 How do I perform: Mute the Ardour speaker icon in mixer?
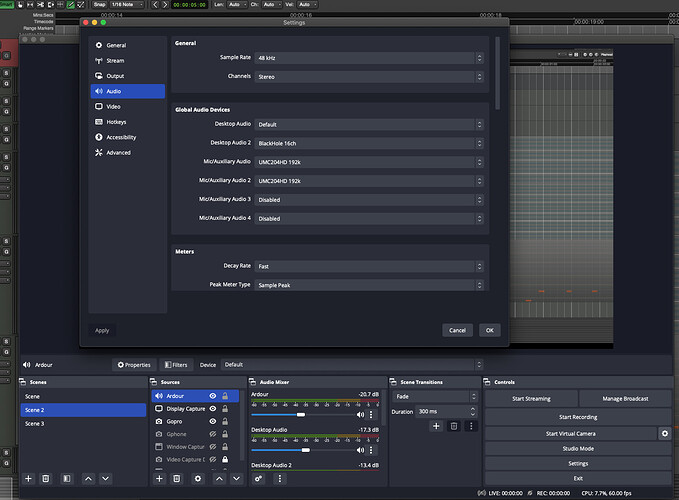[360, 414]
